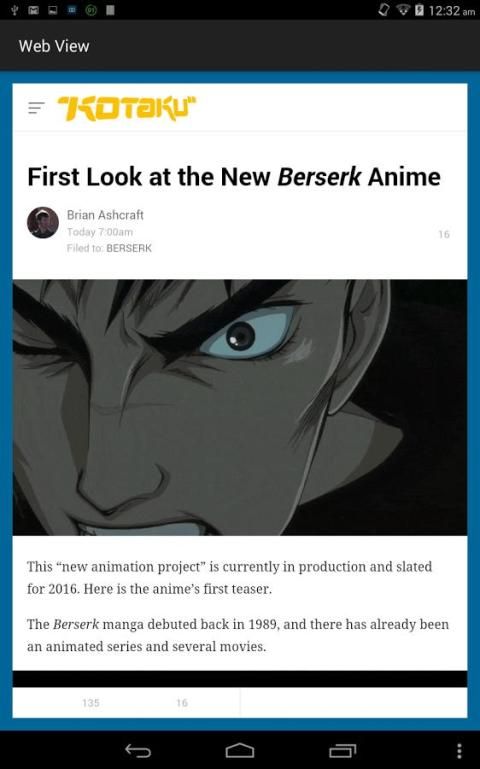Tap the black video bar below article
Image resolution: width=480 pixels, height=769 pixels.
pyautogui.click(x=240, y=679)
